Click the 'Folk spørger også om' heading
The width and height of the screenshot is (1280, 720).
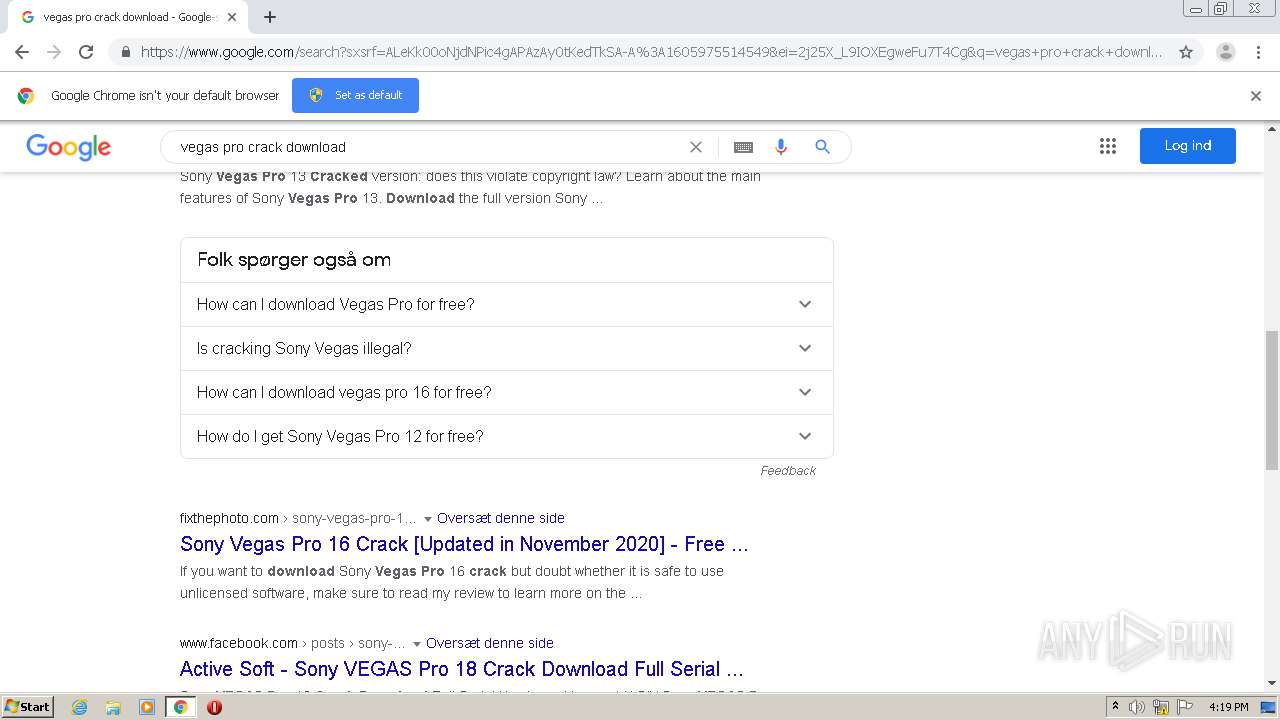click(x=294, y=260)
